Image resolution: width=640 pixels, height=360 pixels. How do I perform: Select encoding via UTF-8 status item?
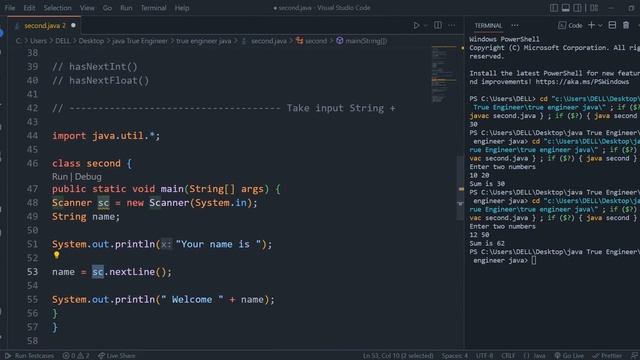[484, 356]
